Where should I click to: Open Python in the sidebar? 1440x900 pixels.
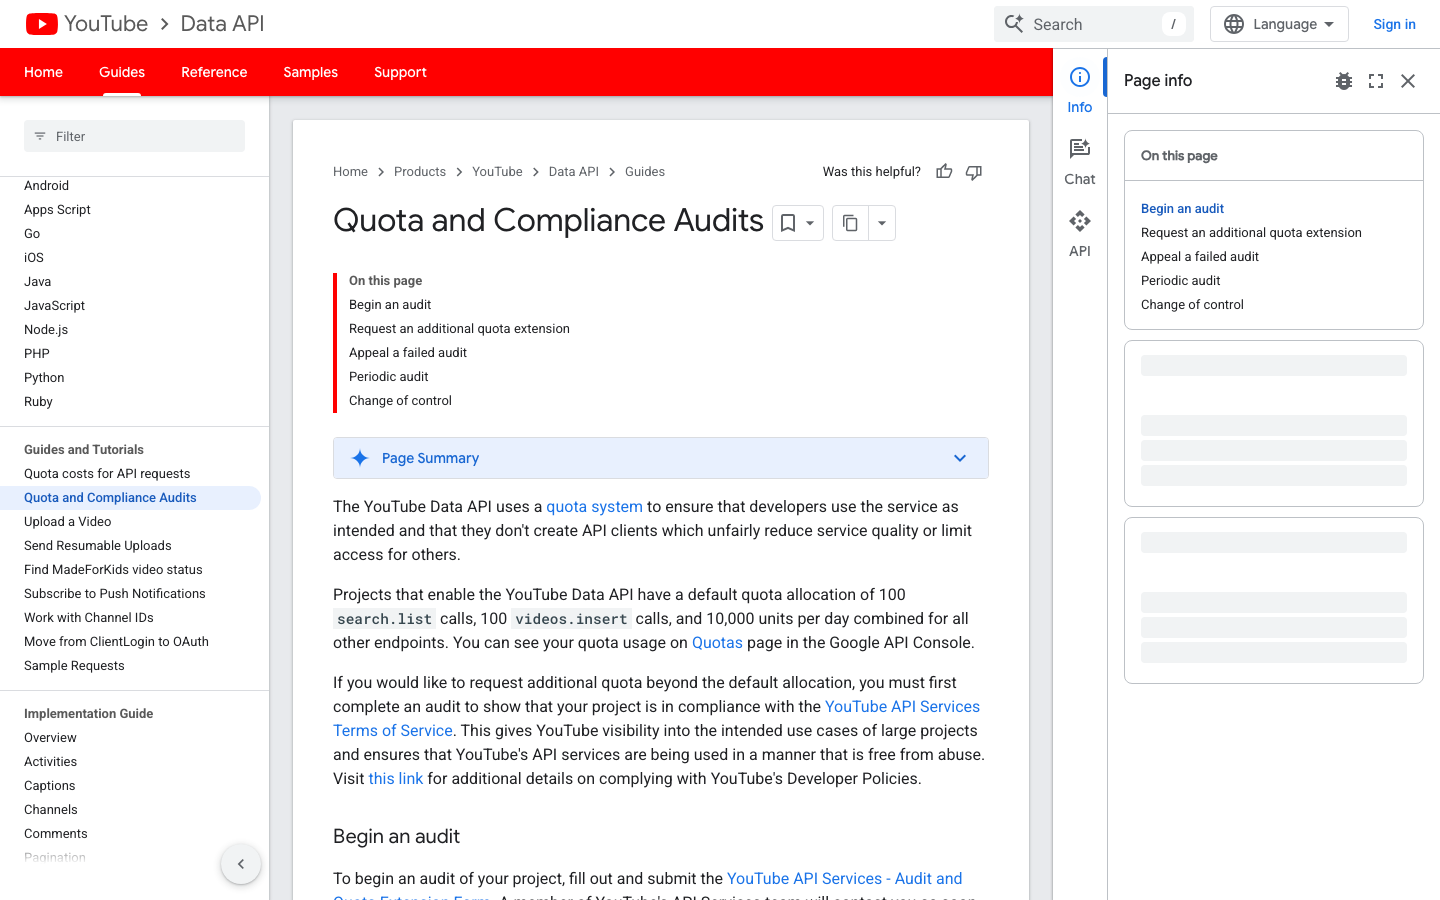44,378
